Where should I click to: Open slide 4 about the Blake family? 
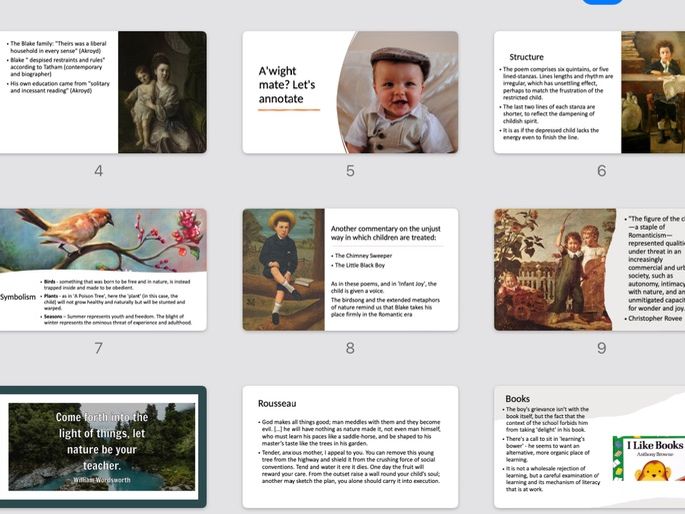click(103, 92)
